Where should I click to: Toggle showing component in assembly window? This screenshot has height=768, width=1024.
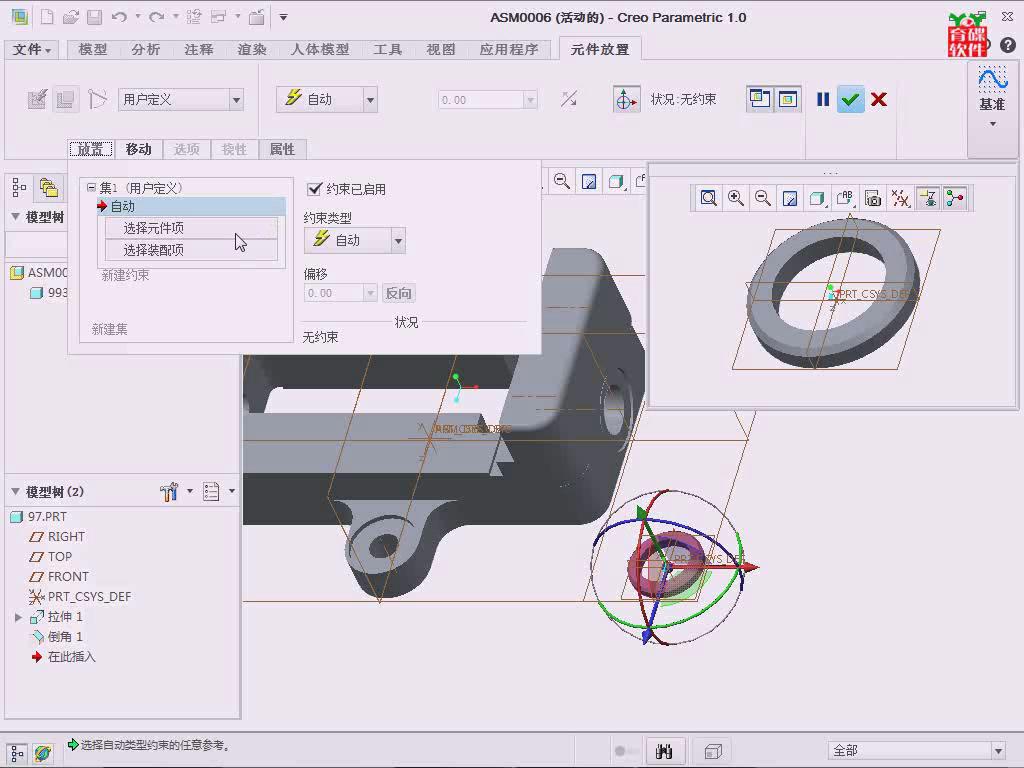788,99
